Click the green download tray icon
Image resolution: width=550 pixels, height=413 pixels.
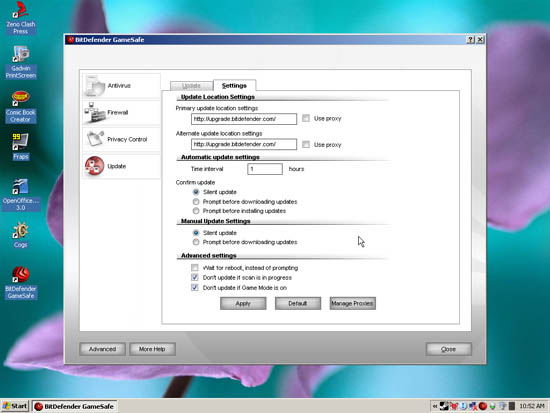tap(492, 406)
